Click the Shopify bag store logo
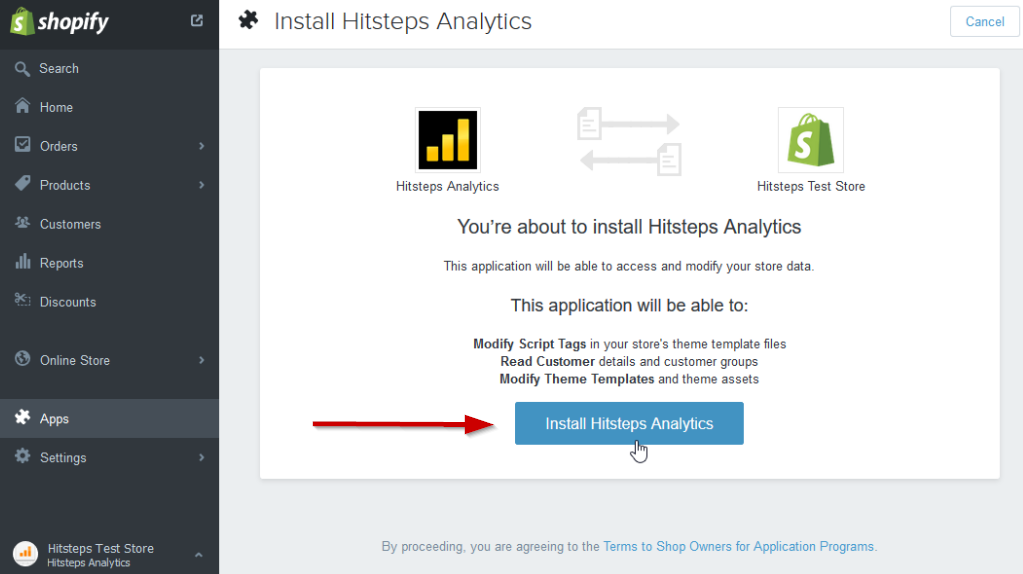 pos(810,140)
